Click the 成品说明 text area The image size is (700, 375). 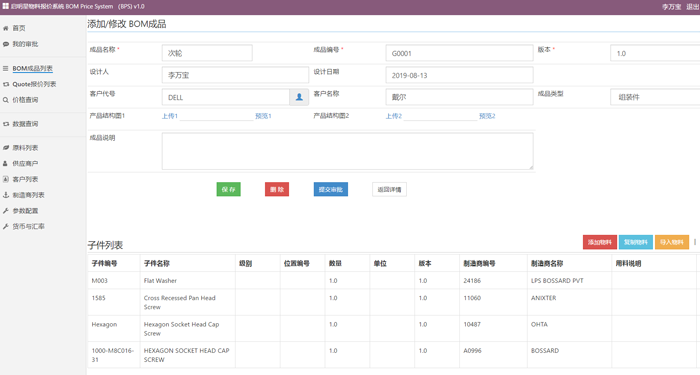[x=347, y=151]
